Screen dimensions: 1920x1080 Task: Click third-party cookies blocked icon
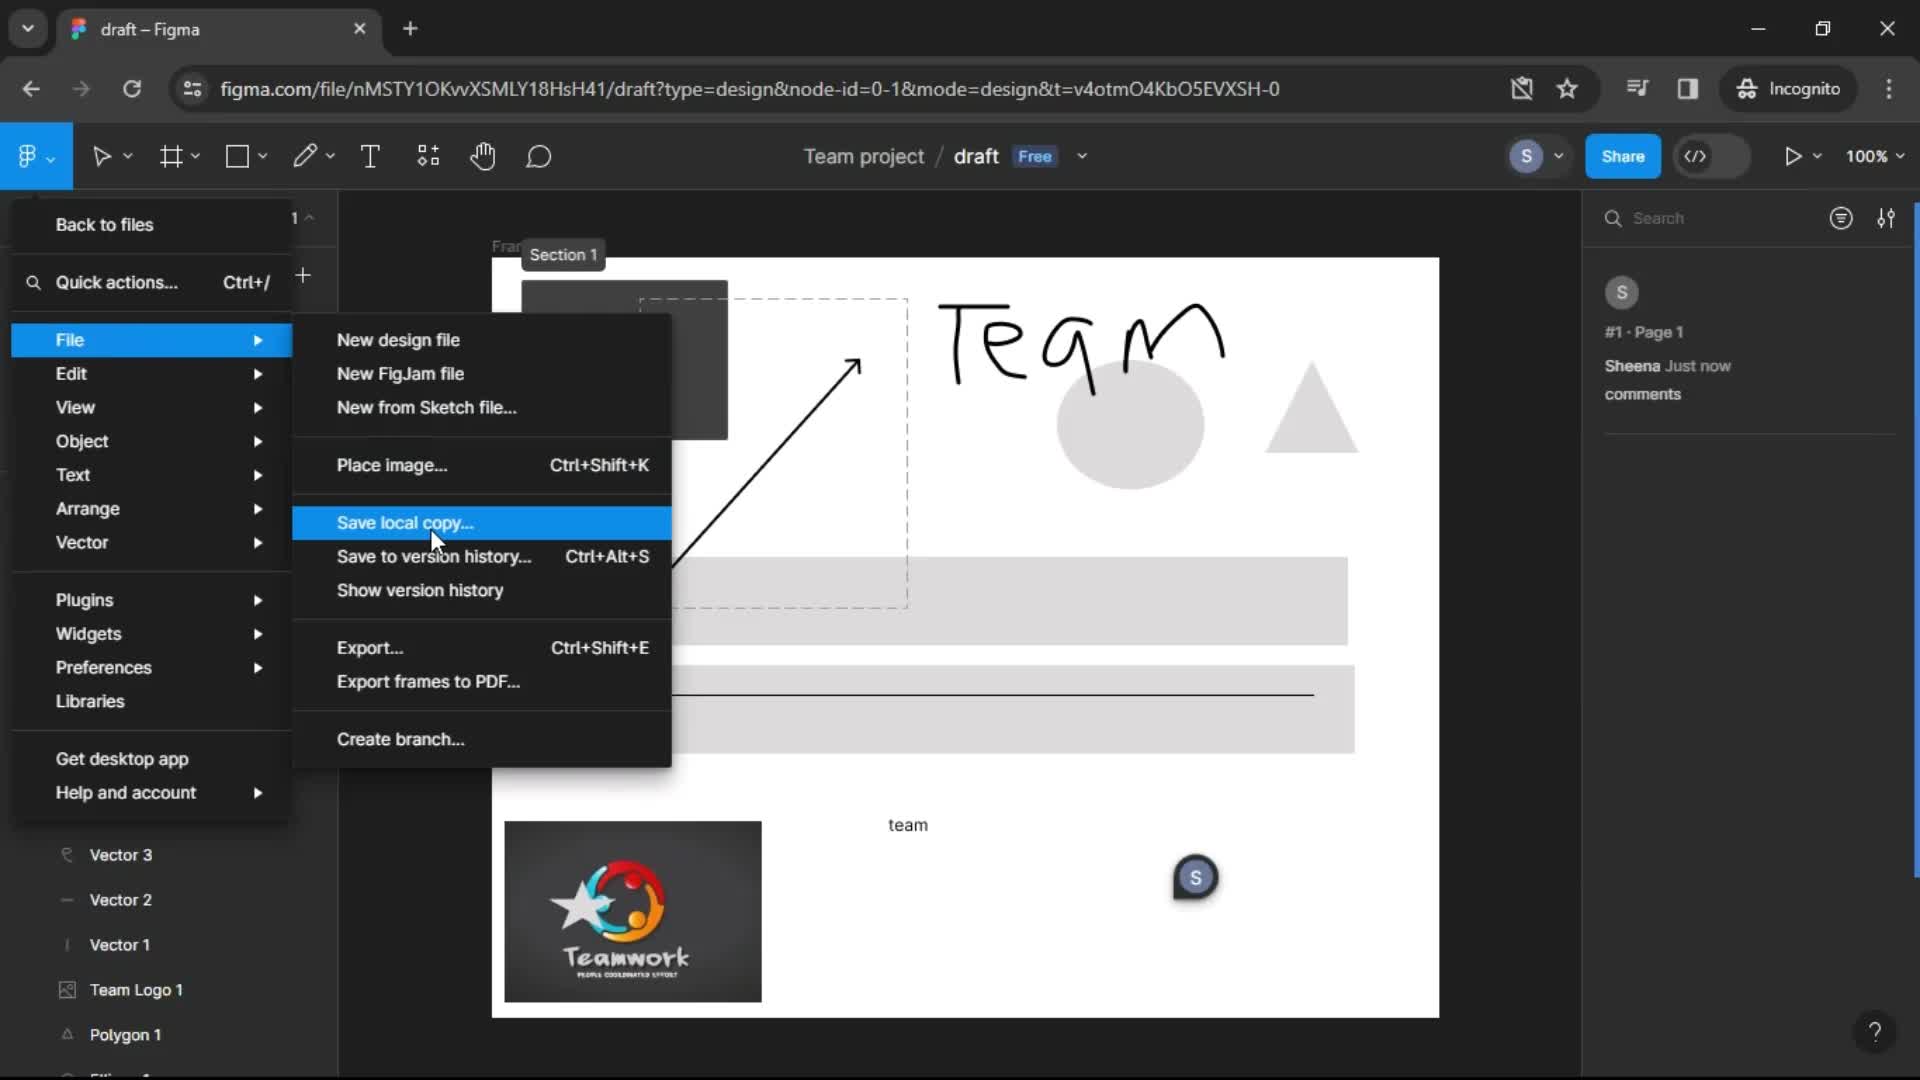(x=1521, y=88)
